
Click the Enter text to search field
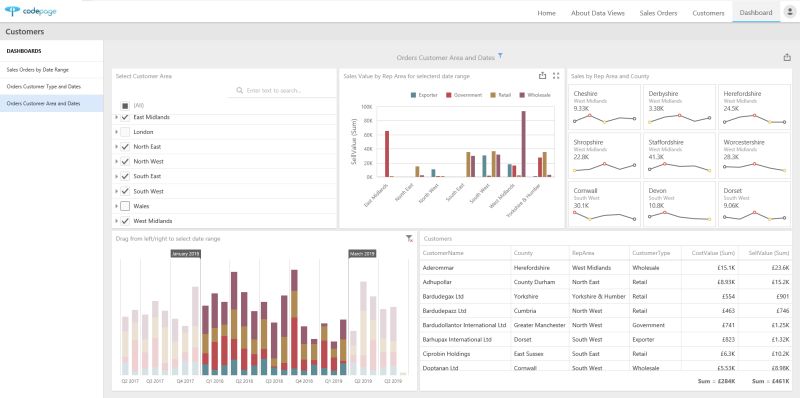281,90
